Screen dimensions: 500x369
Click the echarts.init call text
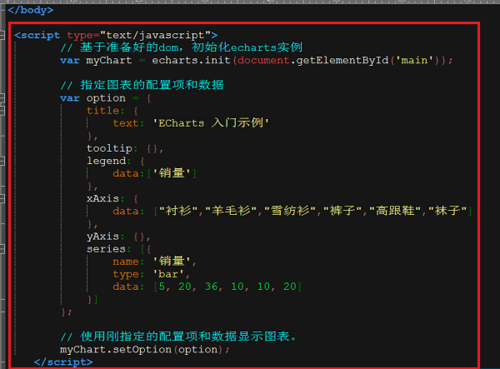pyautogui.click(x=191, y=60)
